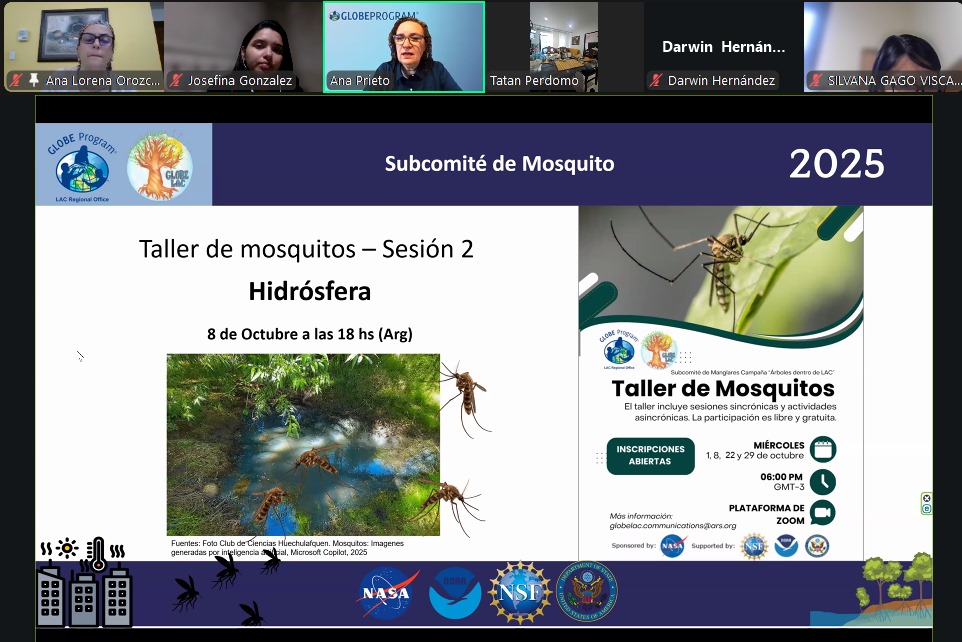Click the NOAA logo in the bottom banner
Image resolution: width=962 pixels, height=642 pixels.
point(455,592)
